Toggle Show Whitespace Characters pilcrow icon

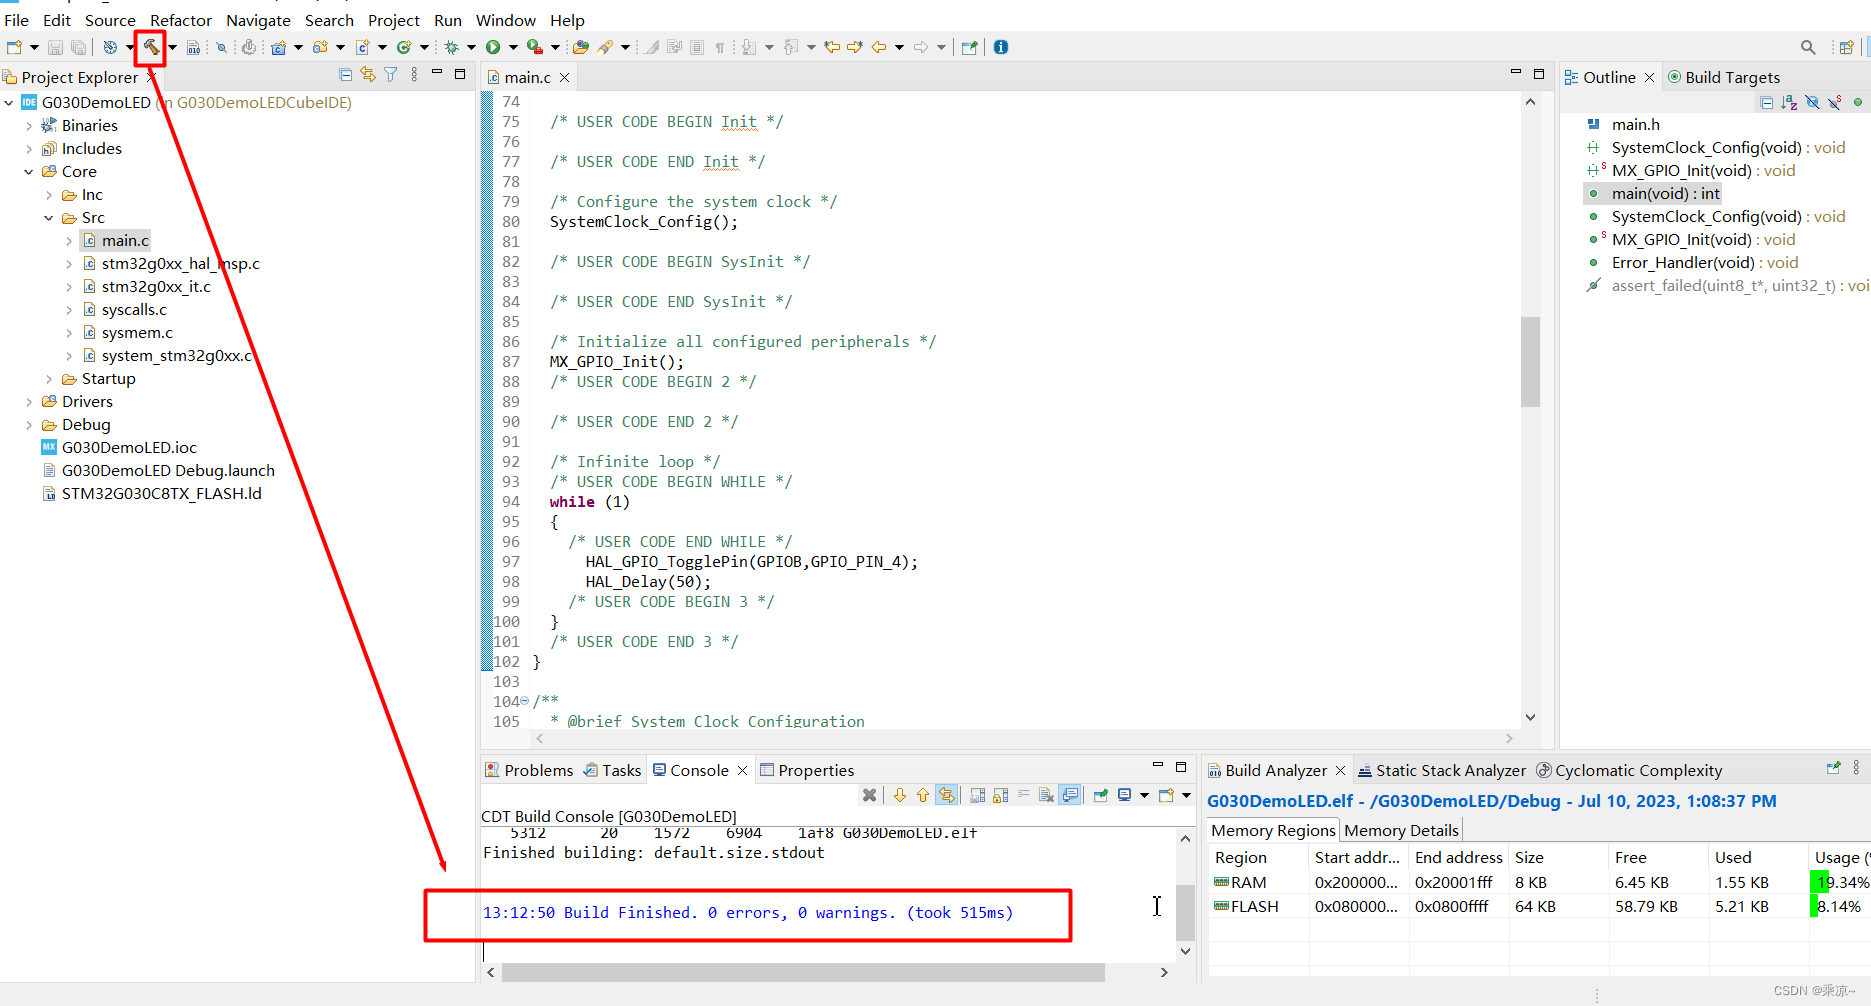point(719,47)
